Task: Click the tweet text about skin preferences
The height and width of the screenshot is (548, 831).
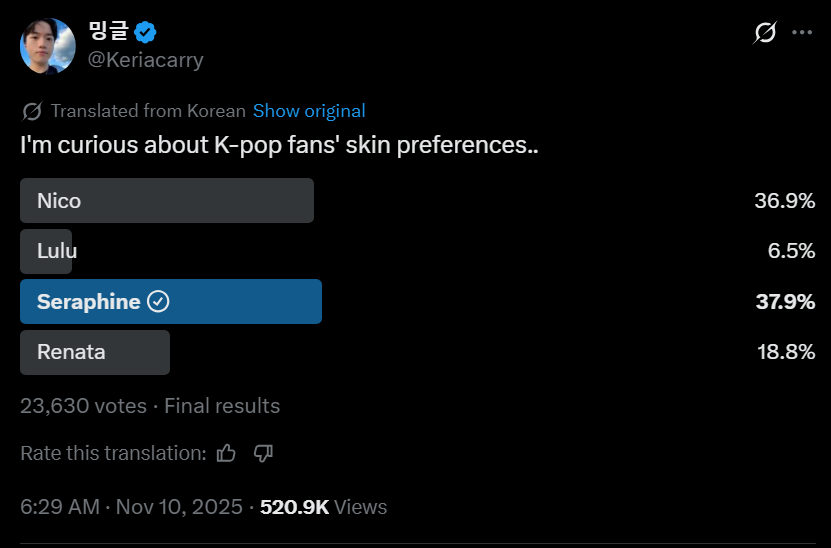Action: click(x=279, y=145)
